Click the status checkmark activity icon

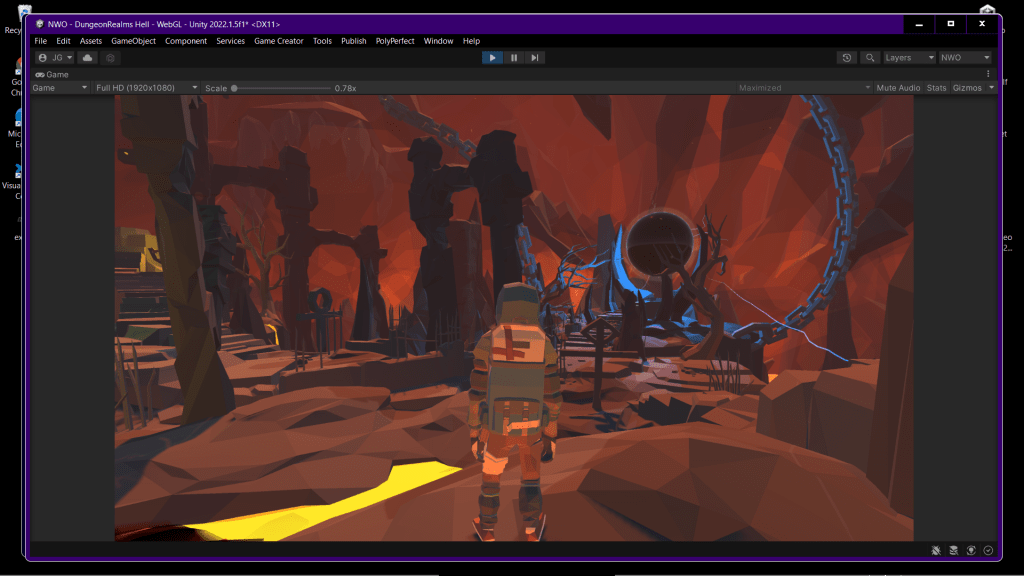[988, 550]
